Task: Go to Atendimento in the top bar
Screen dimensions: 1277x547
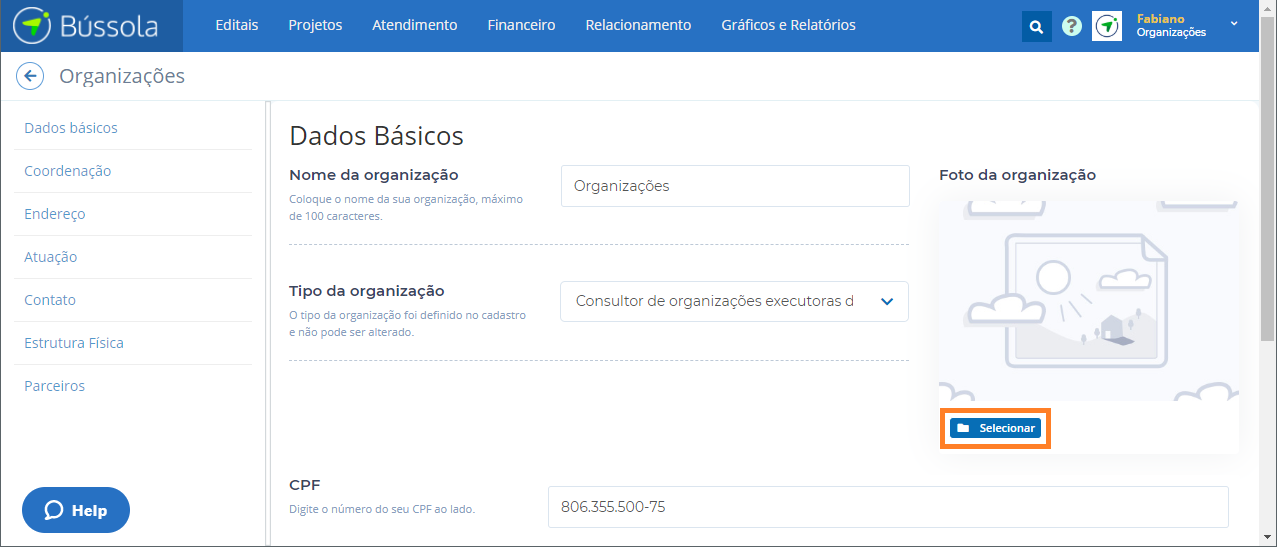Action: 414,26
